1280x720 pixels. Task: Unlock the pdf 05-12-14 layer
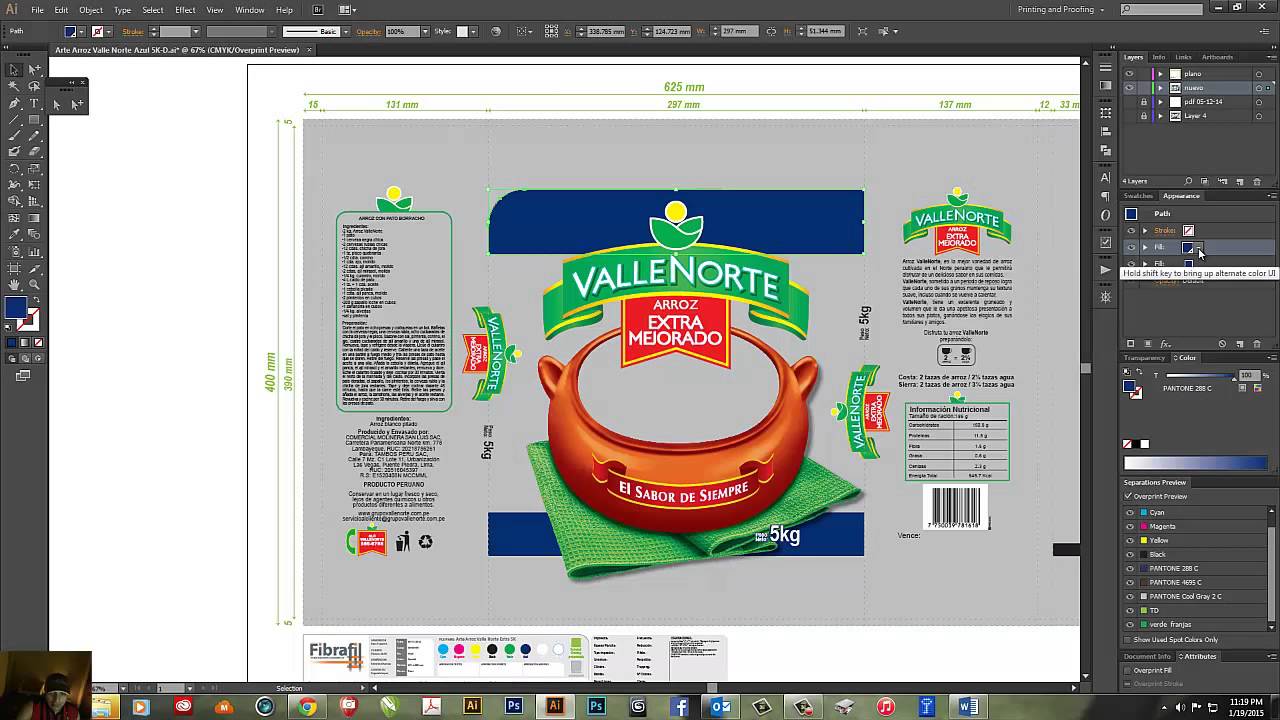click(x=1143, y=102)
